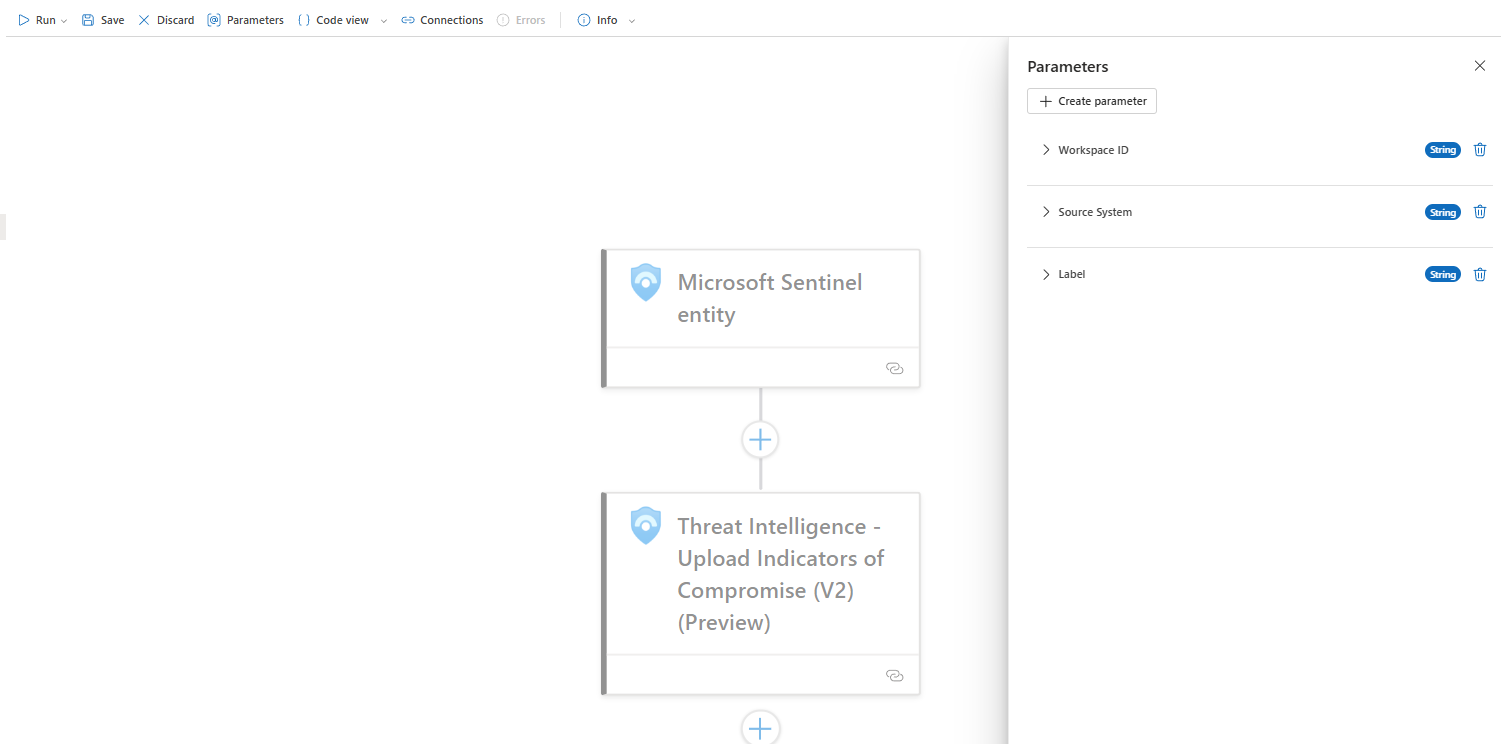This screenshot has width=1501, height=744.
Task: Show Errors
Action: (x=521, y=20)
